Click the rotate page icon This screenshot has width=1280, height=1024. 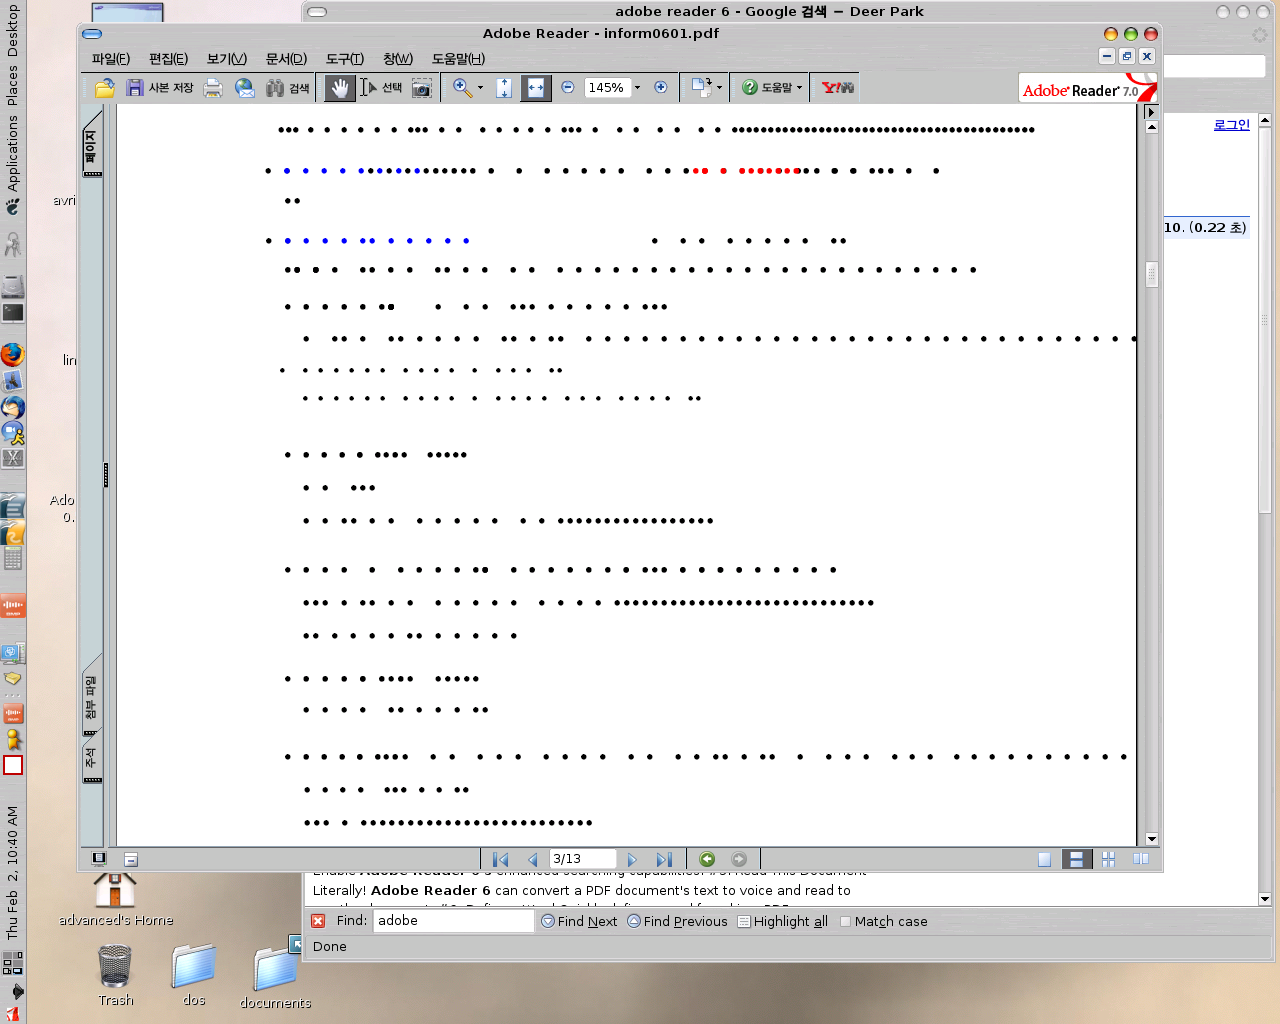point(701,88)
